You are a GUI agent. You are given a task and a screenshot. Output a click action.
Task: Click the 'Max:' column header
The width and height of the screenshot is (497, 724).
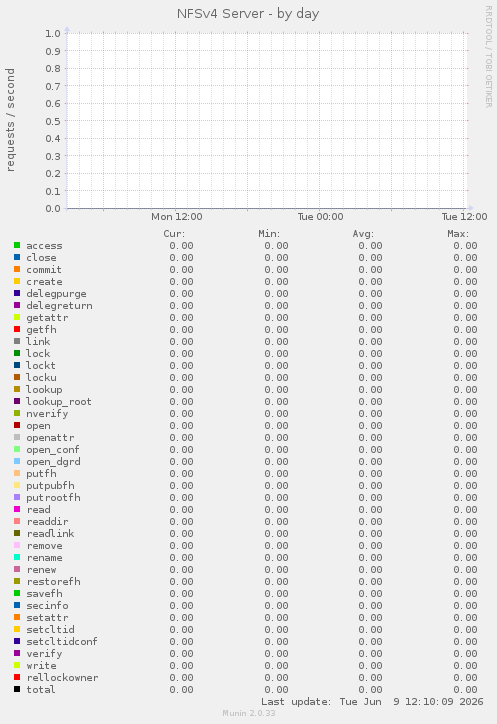(x=458, y=234)
